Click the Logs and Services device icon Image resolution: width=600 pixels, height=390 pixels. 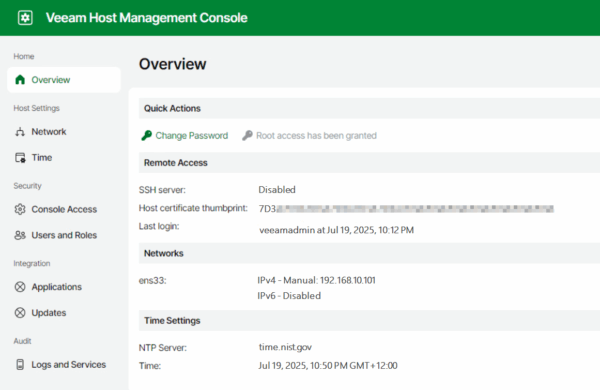tap(20, 364)
